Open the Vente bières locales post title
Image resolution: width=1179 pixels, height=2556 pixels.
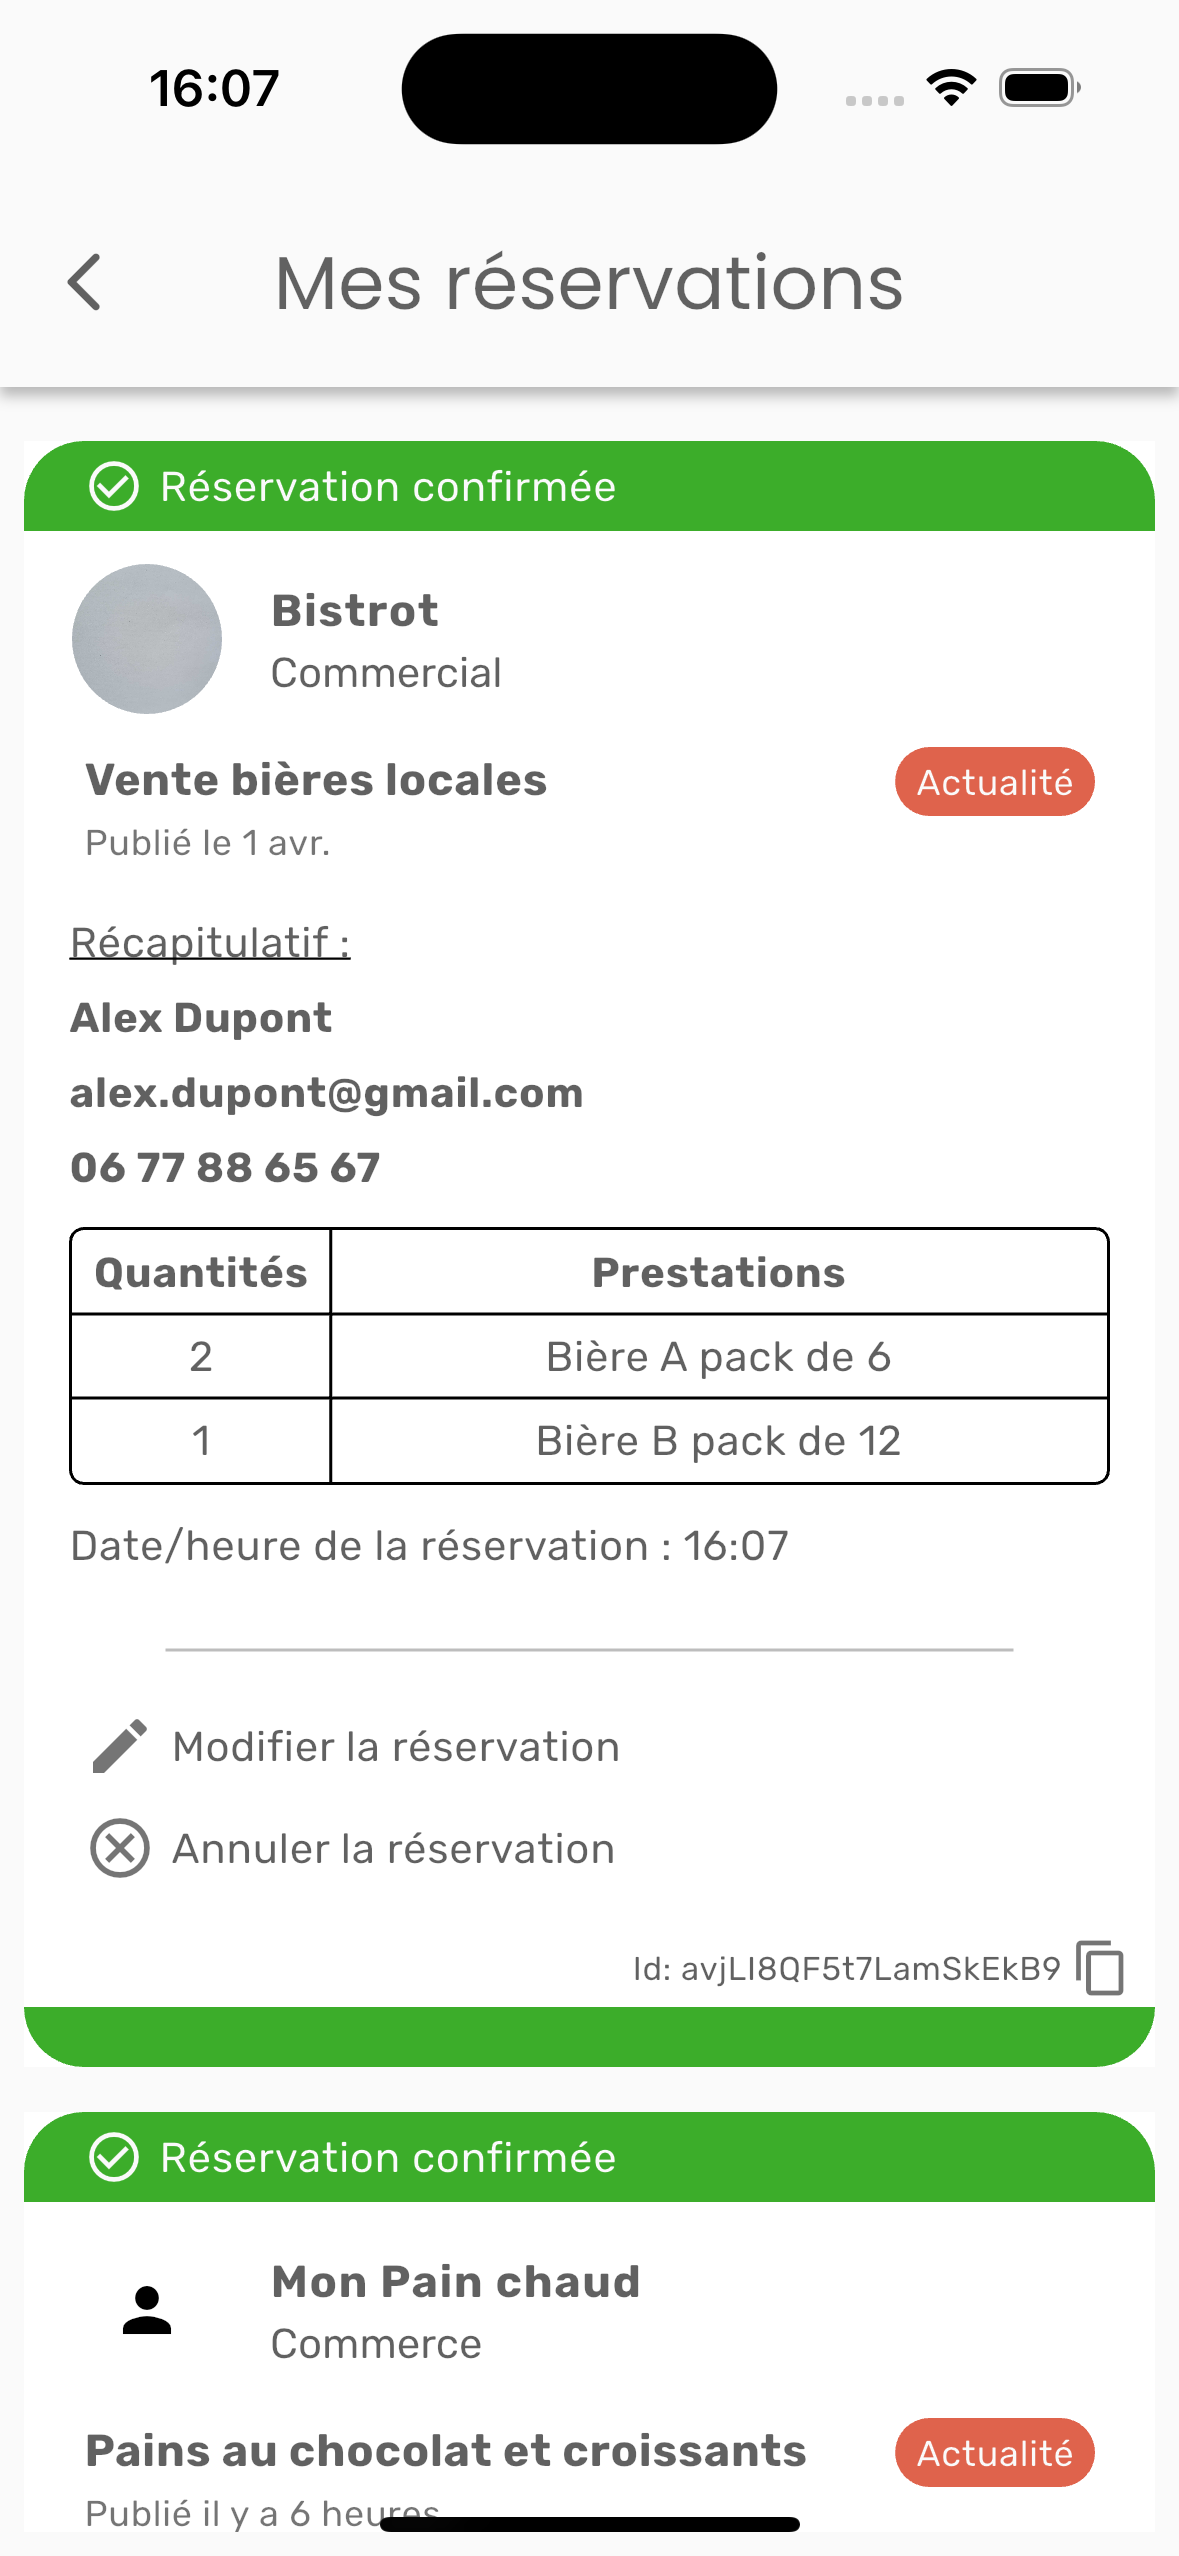(x=316, y=780)
